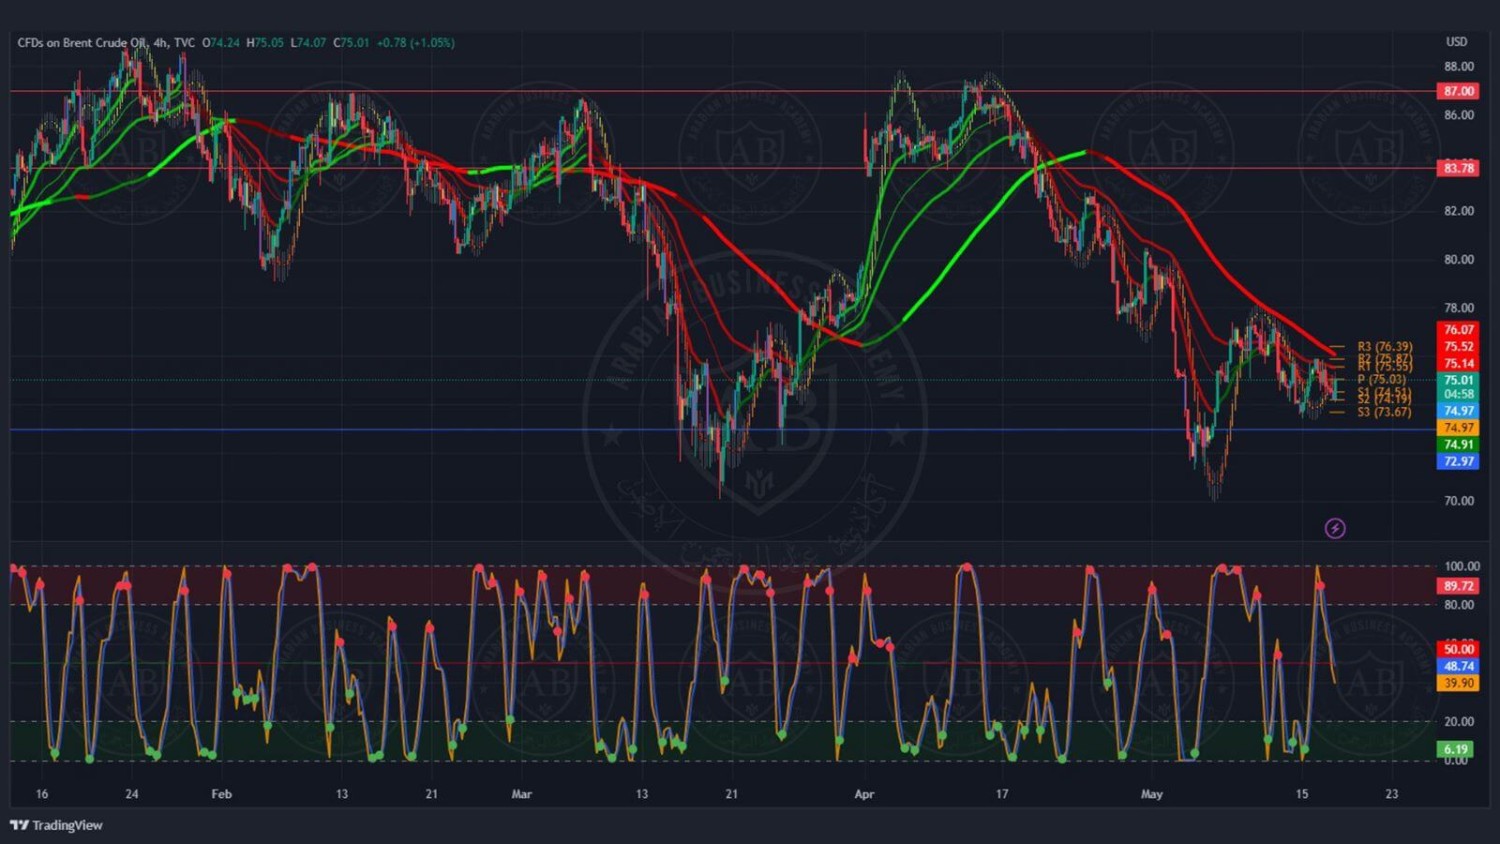
Task: Click the red 50.00 oscillator midline label
Action: (1458, 649)
